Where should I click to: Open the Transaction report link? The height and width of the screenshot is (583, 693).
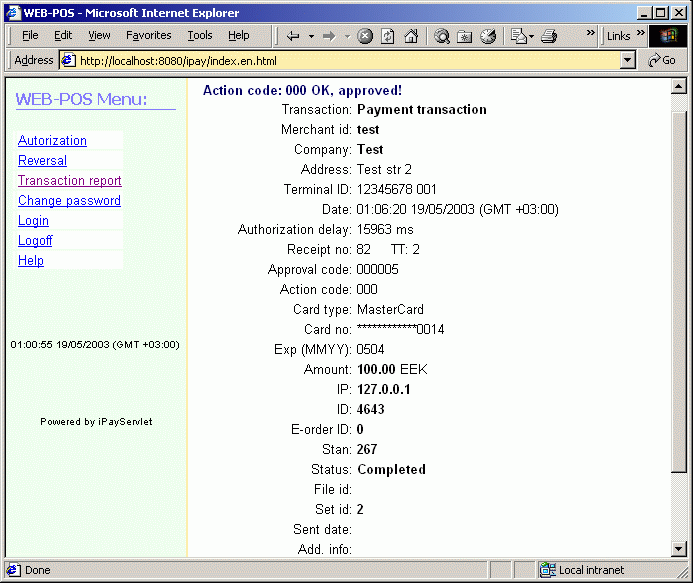pos(70,180)
